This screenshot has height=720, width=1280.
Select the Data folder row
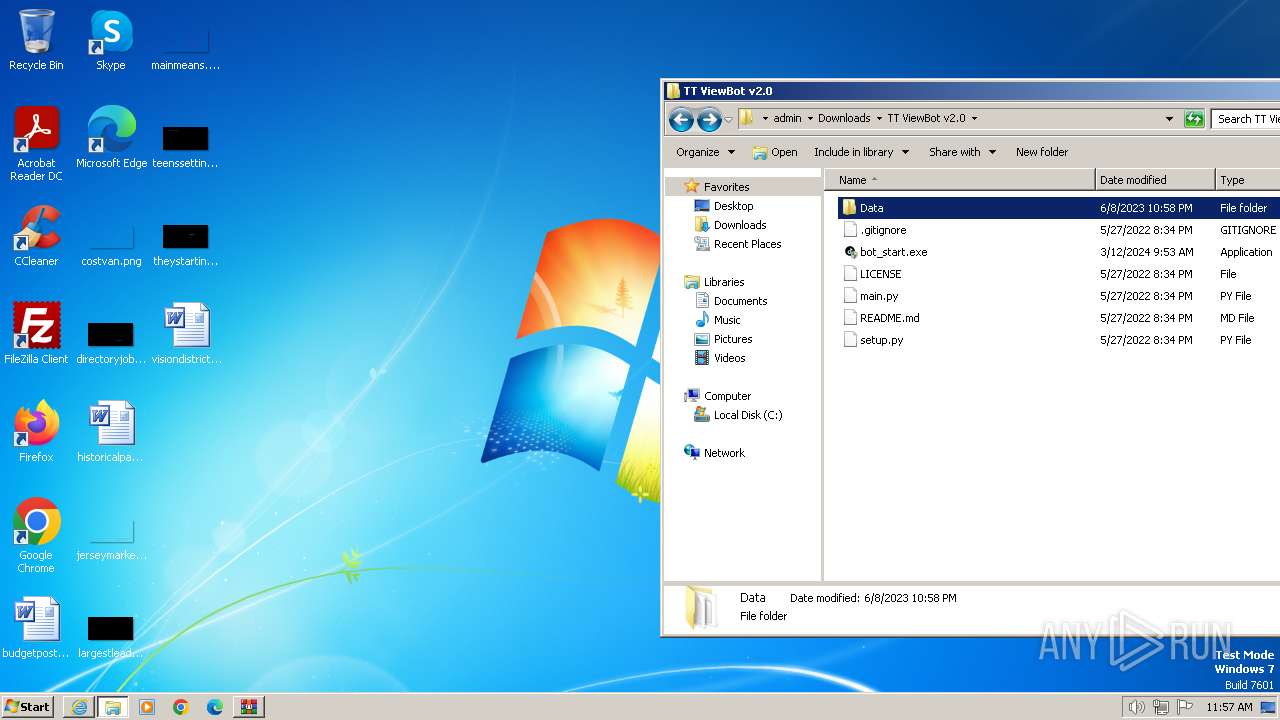[x=1058, y=208]
